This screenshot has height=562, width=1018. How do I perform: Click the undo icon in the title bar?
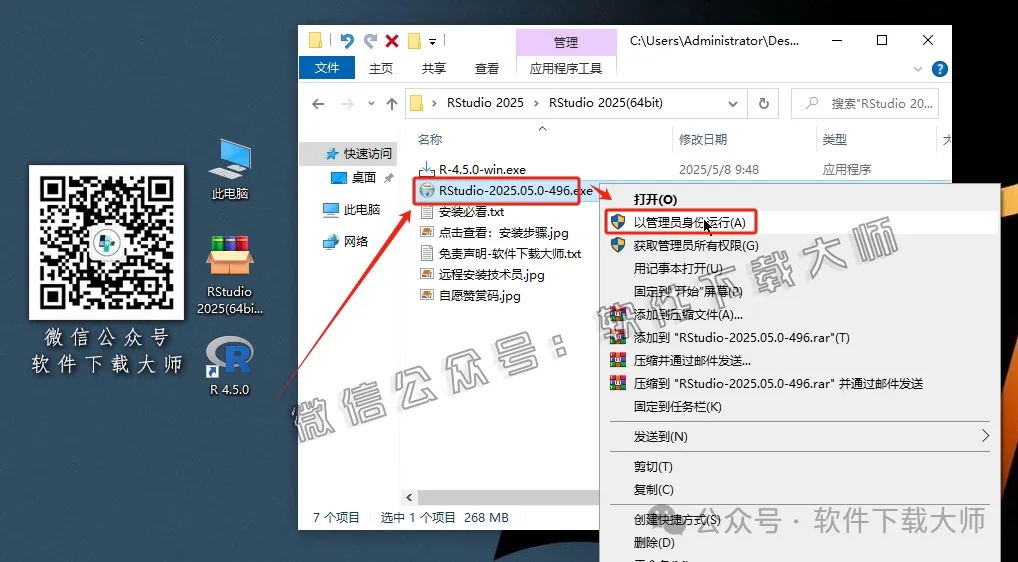tap(347, 41)
